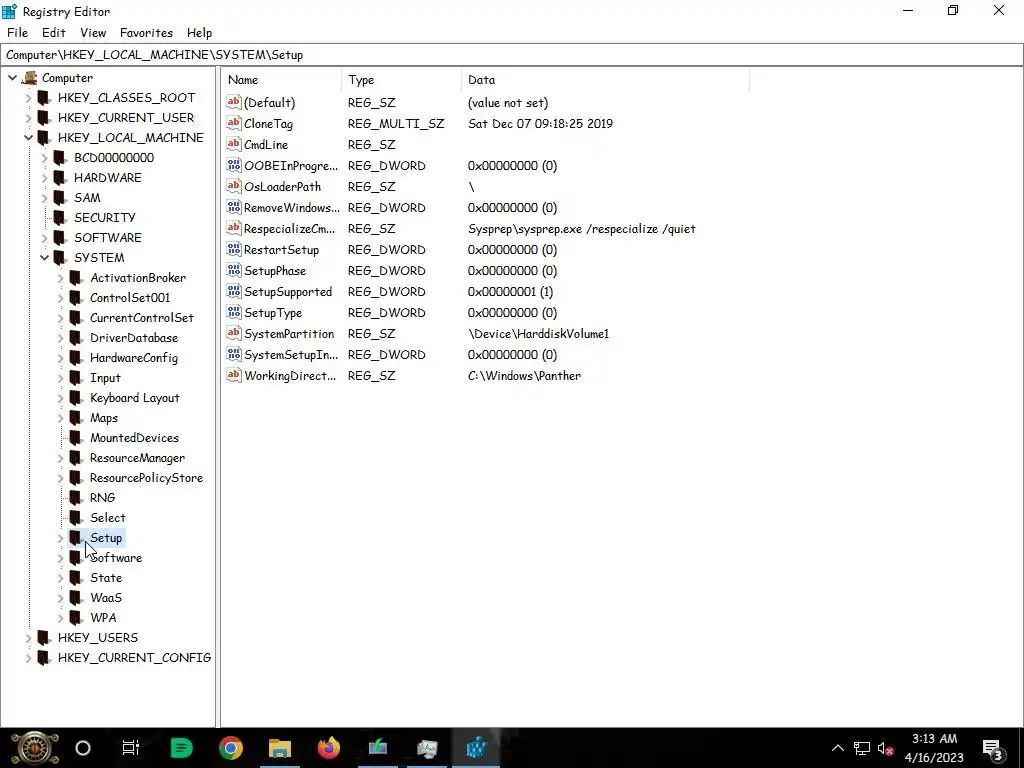
Task: Click the string icon for WorkingDirectory
Action: pyautogui.click(x=234, y=376)
